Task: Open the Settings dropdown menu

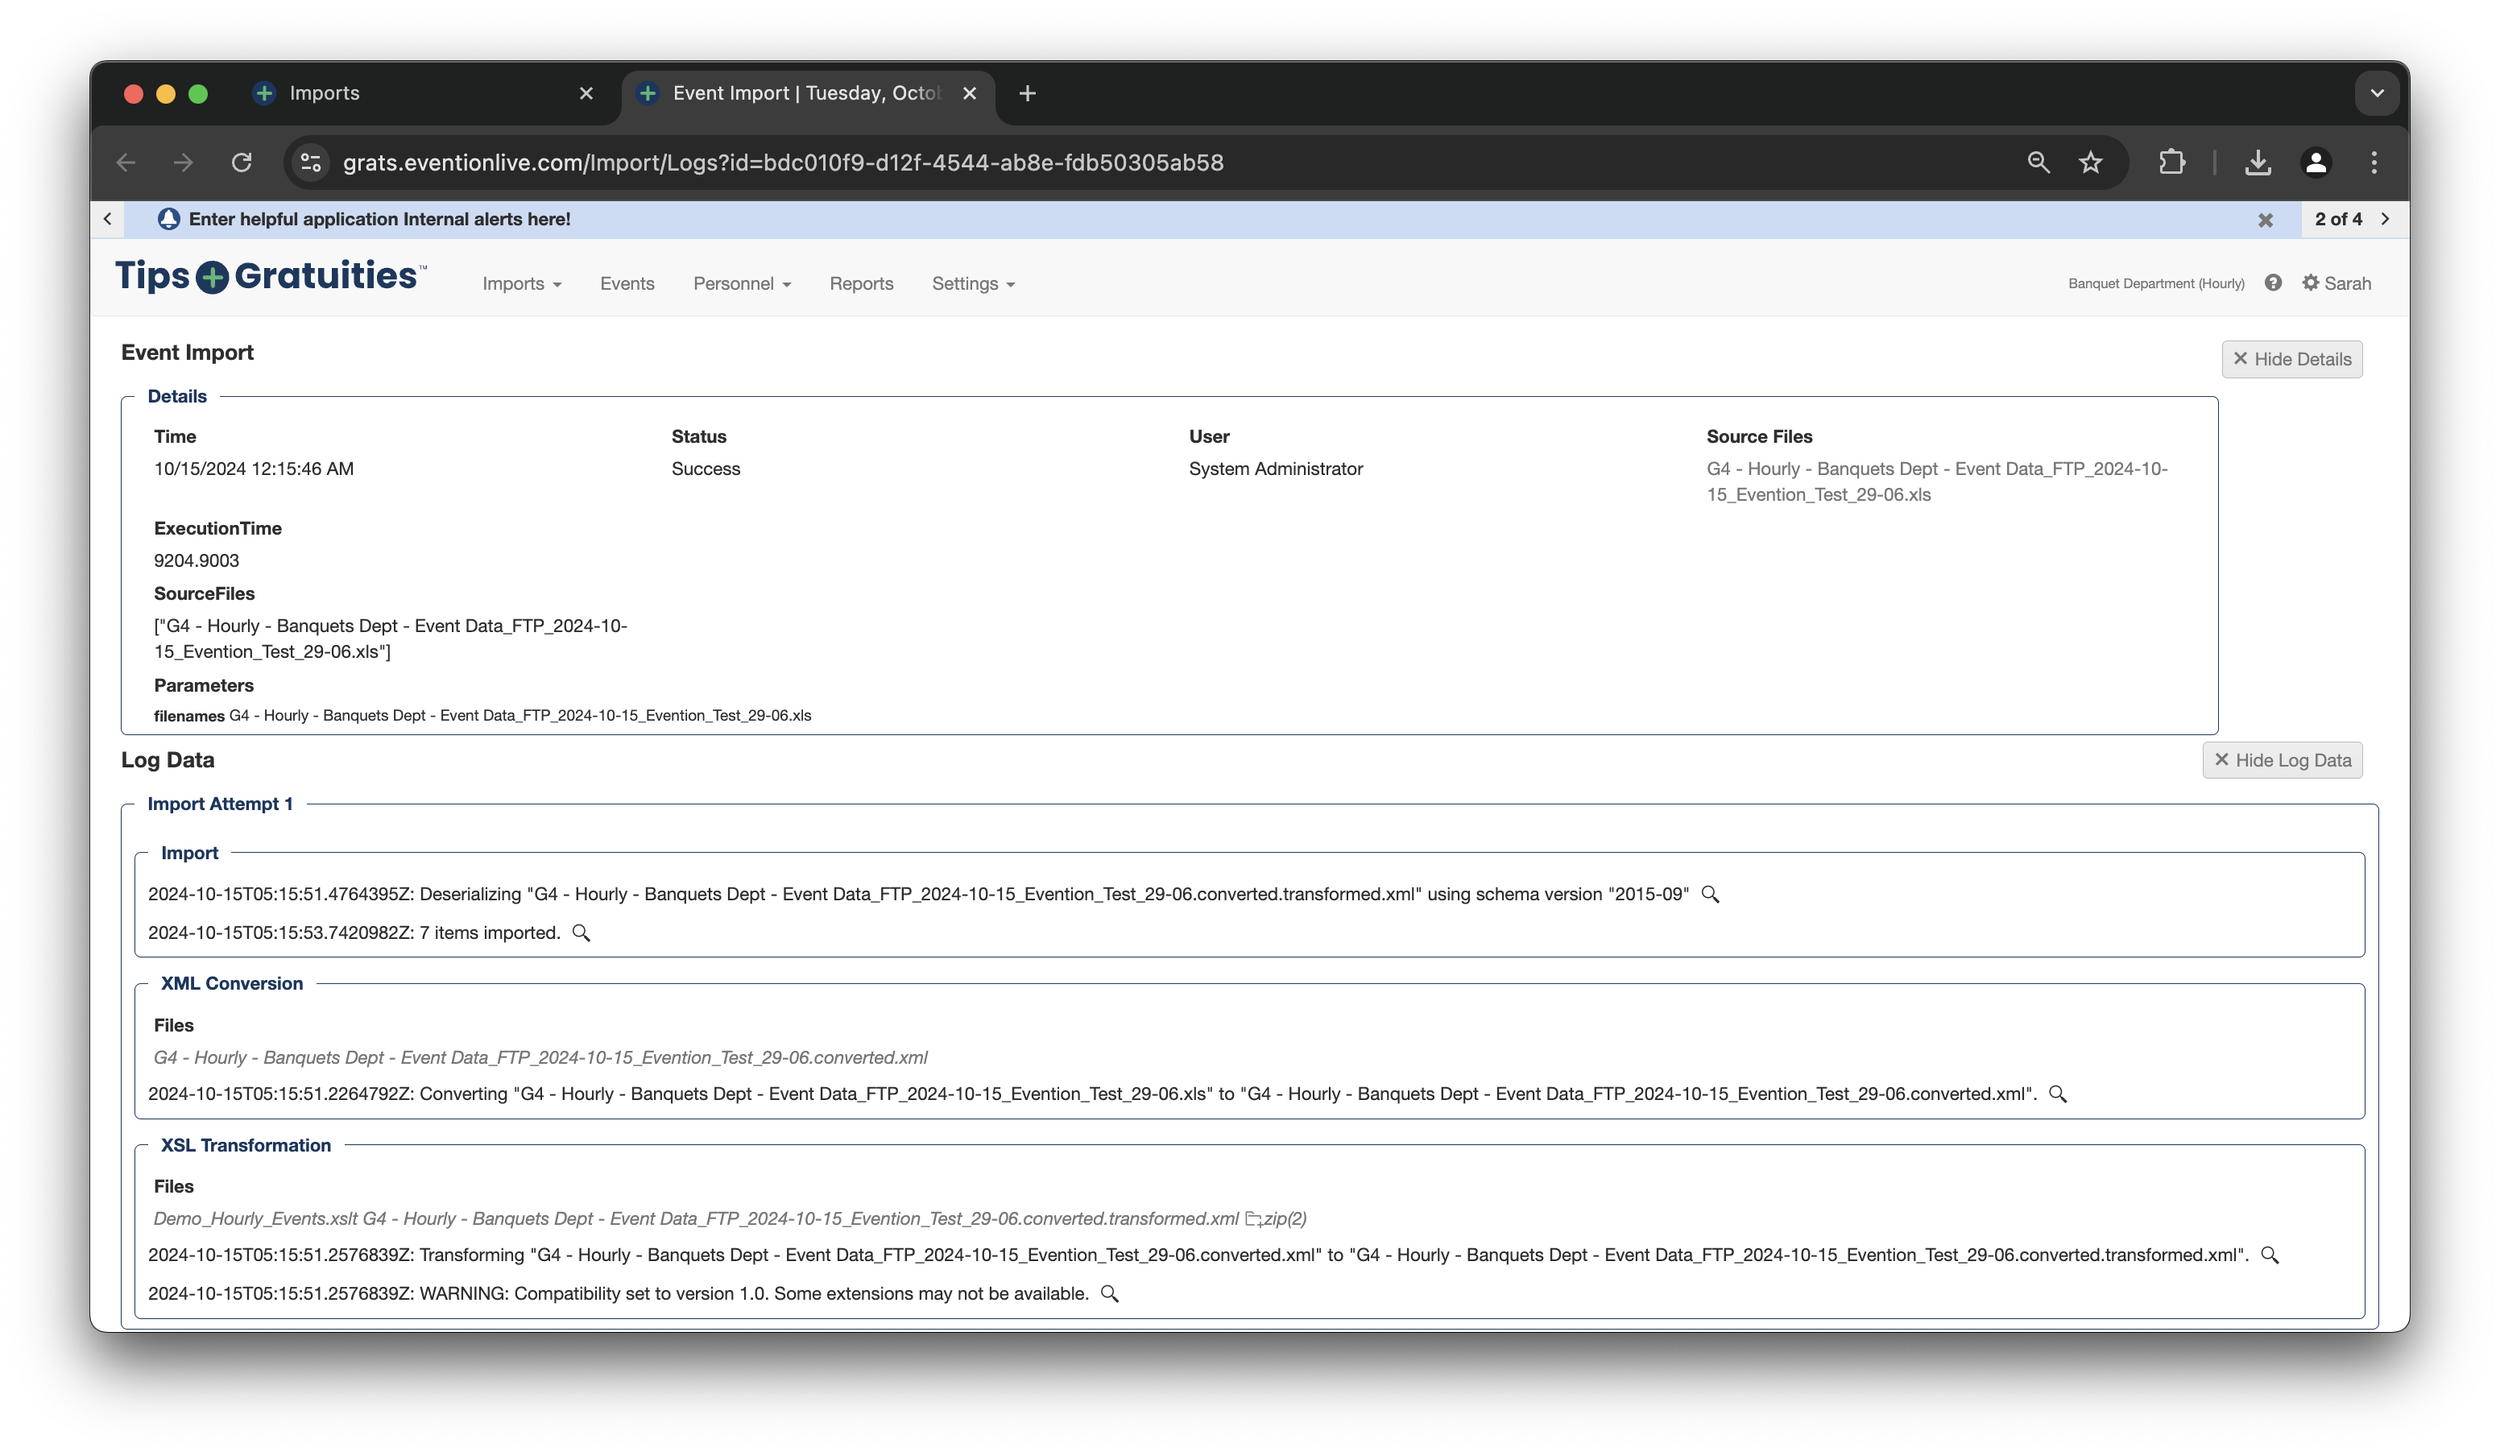Action: click(972, 284)
